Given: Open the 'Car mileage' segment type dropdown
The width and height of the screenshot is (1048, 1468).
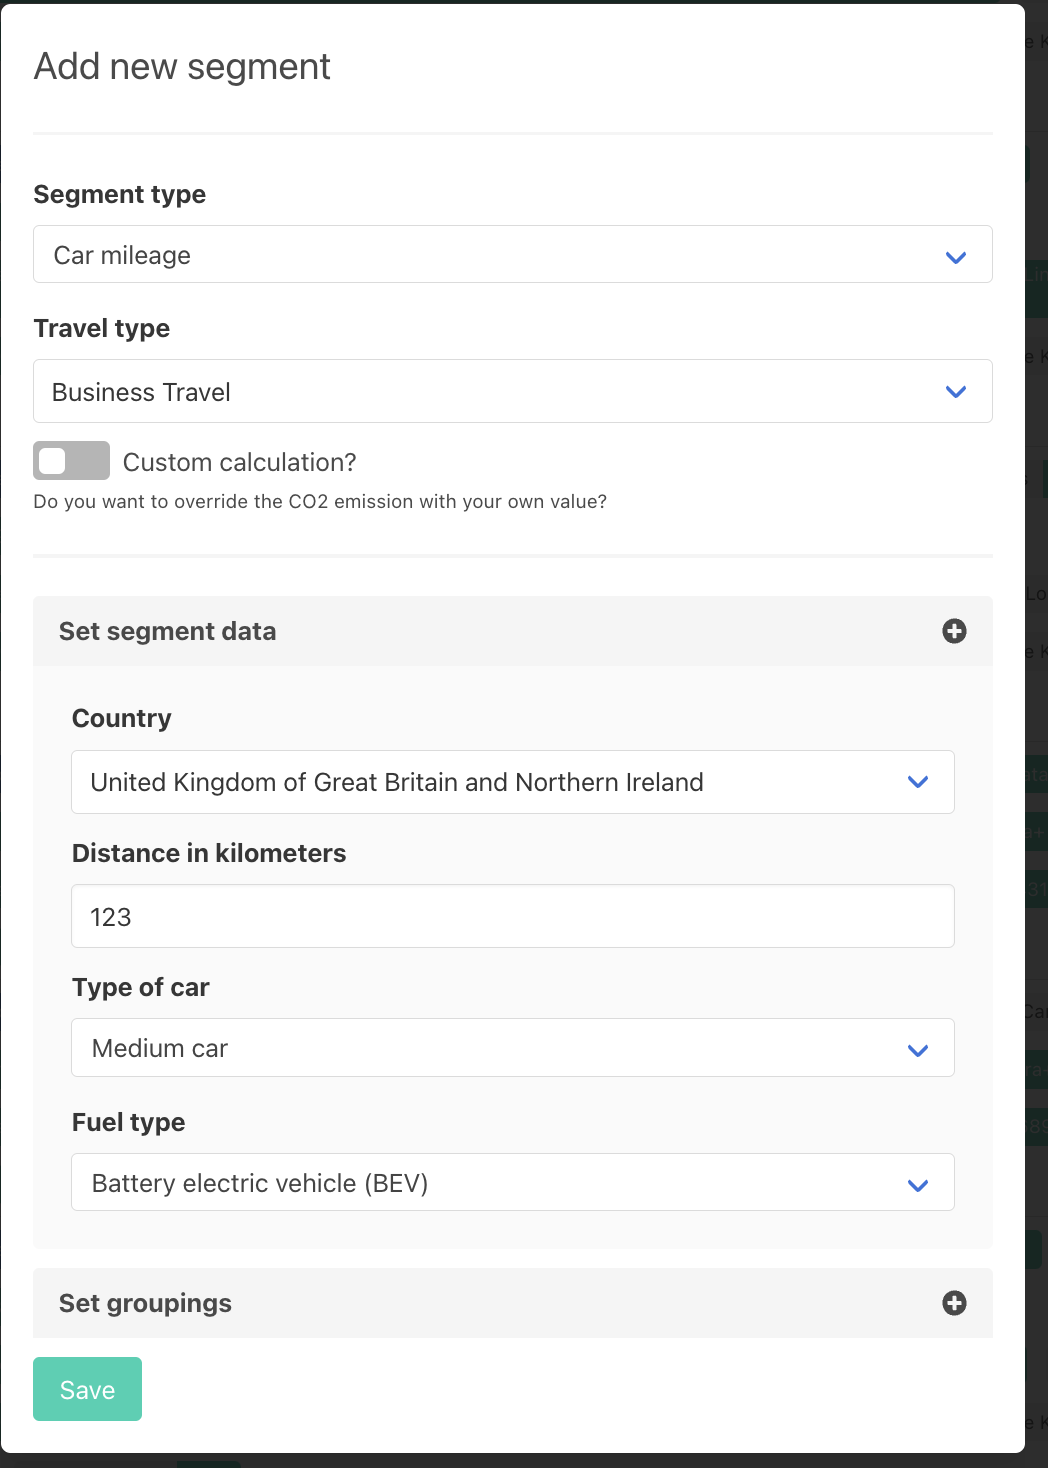Looking at the screenshot, I should (480, 255).
